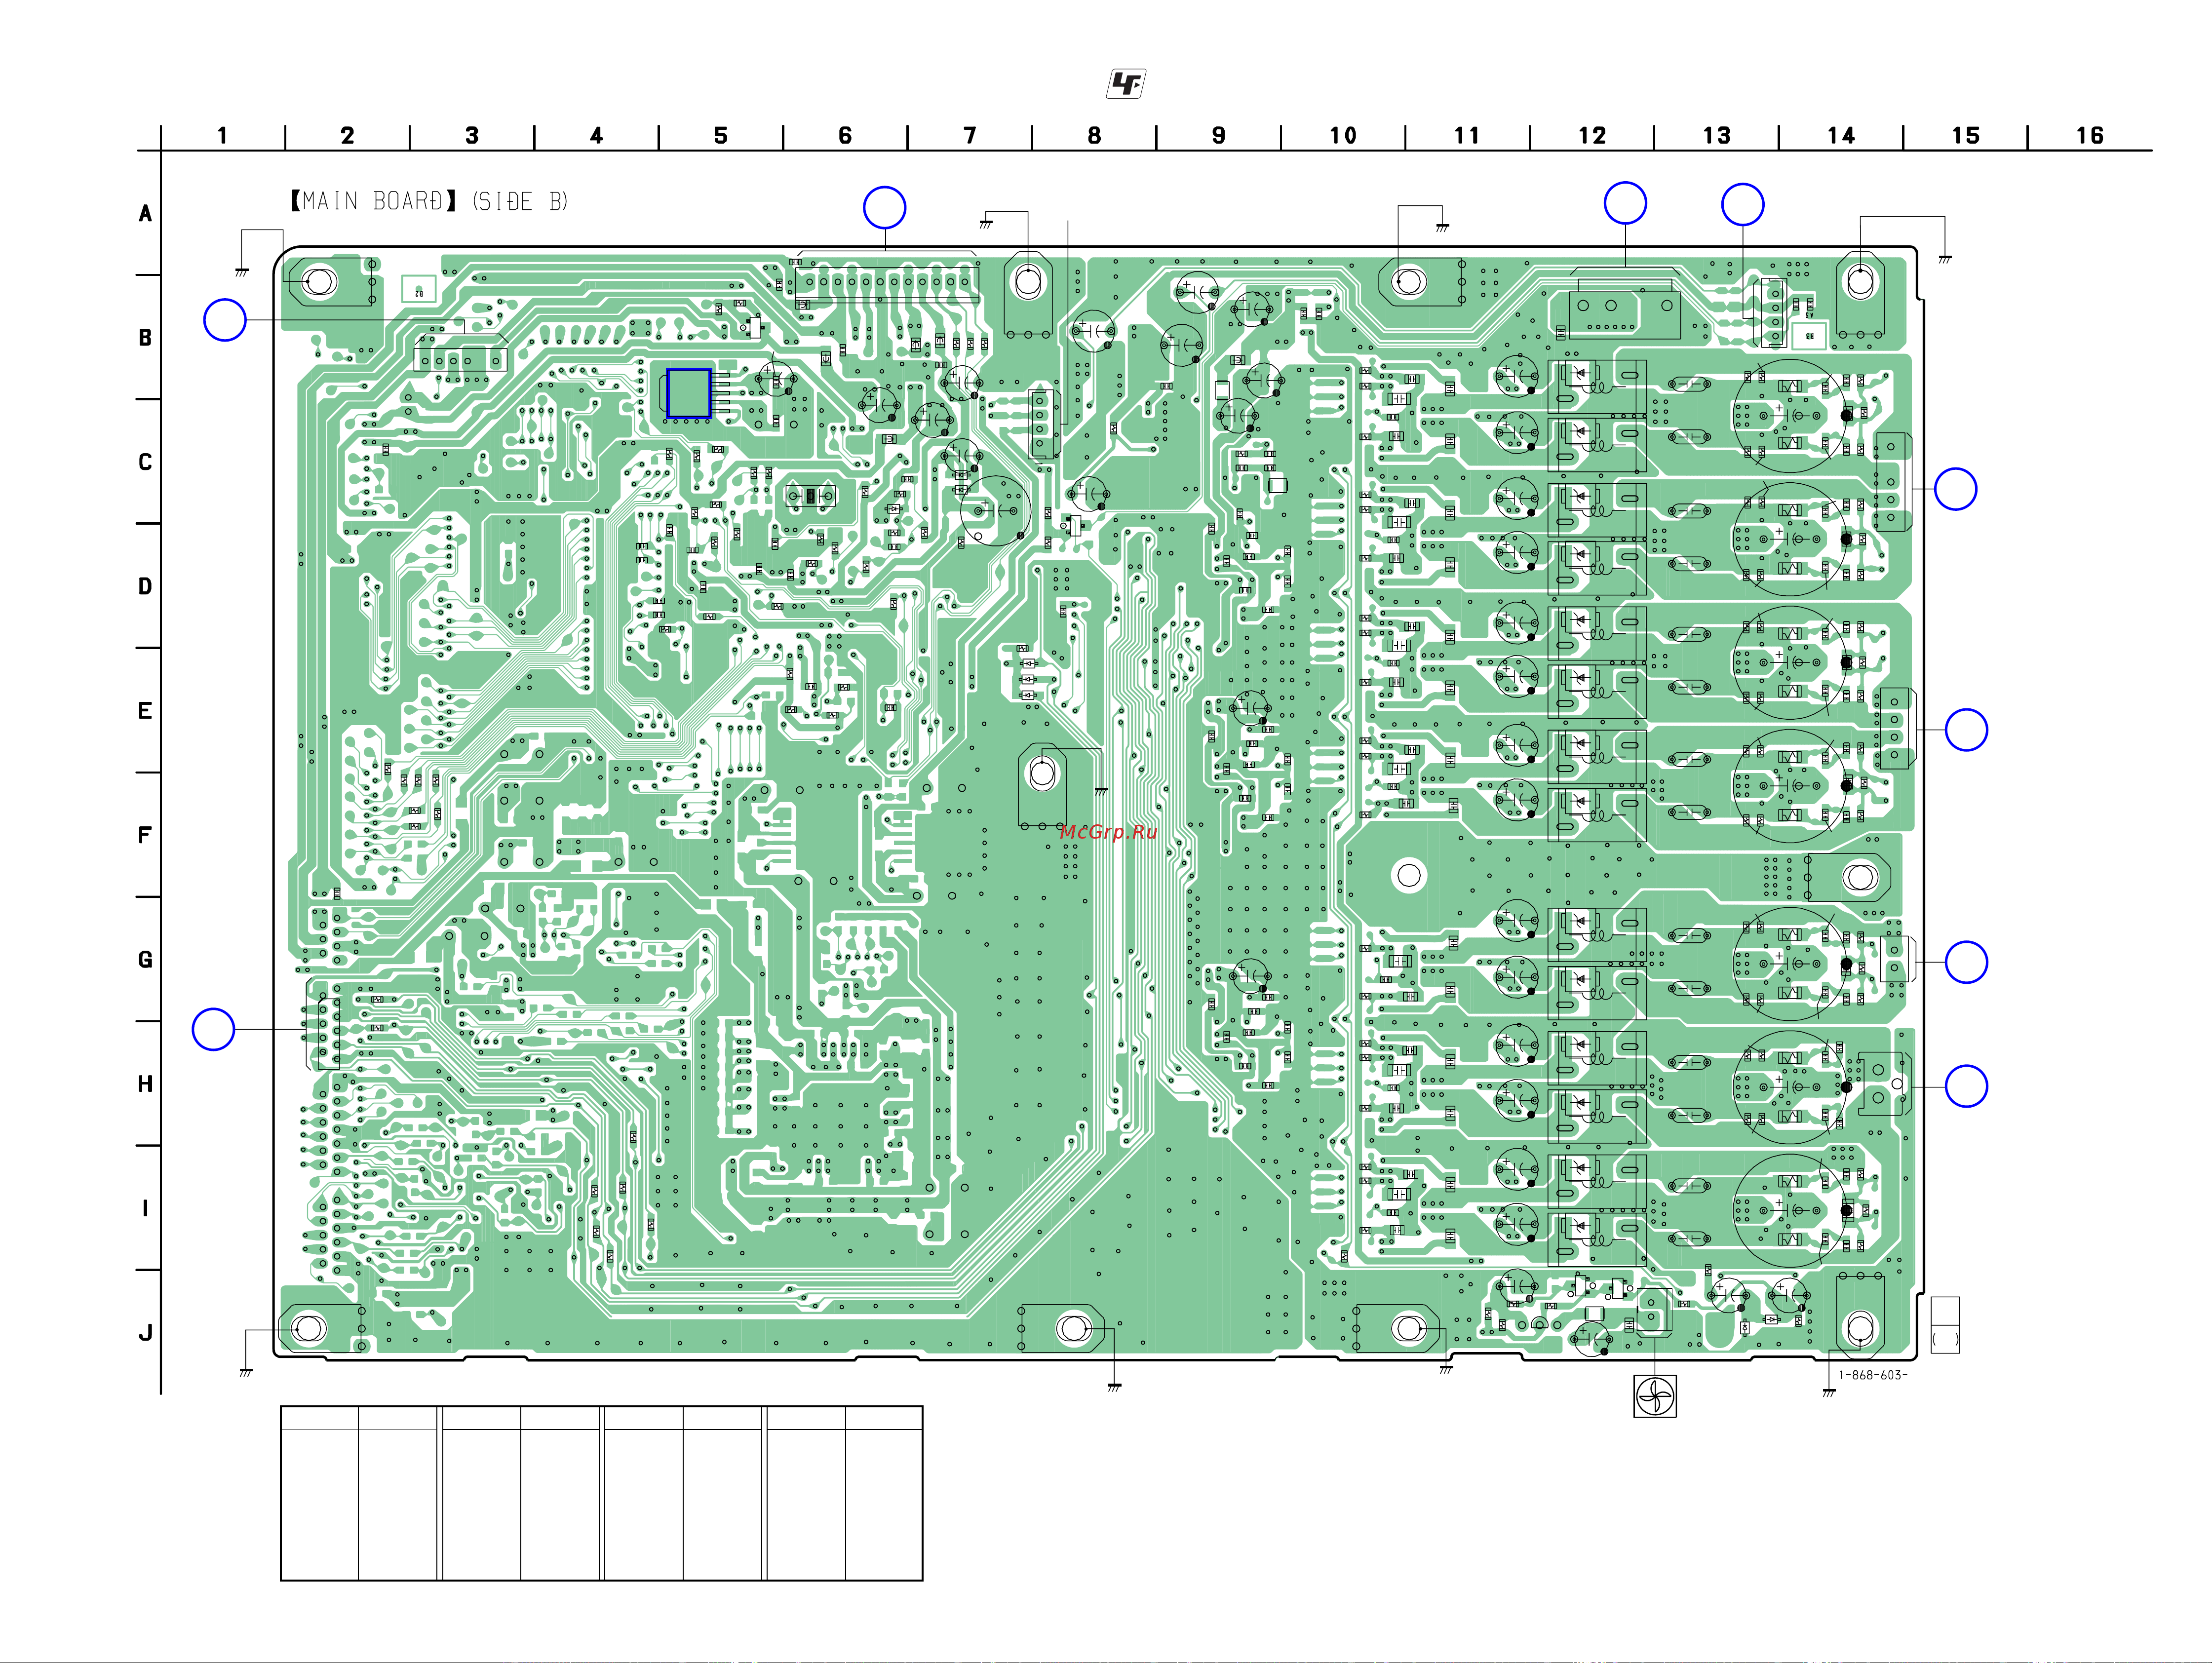
Task: Click the LF logo at page top
Action: point(1126,84)
